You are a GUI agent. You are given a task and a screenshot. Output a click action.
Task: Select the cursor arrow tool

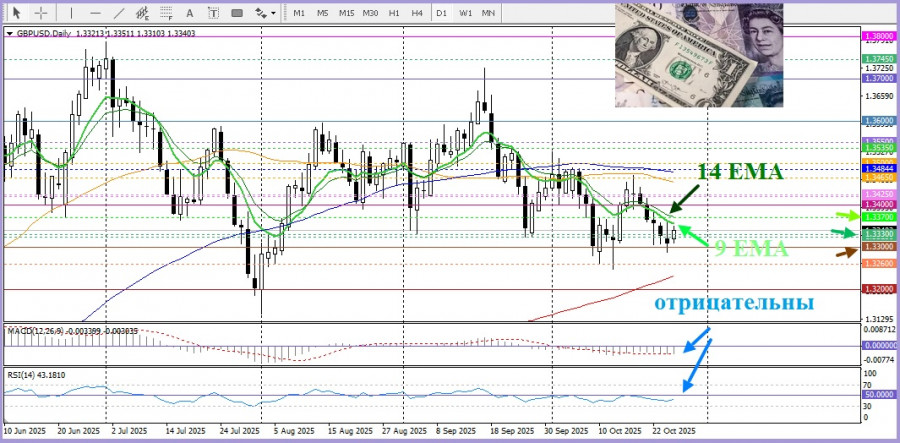pyautogui.click(x=17, y=13)
